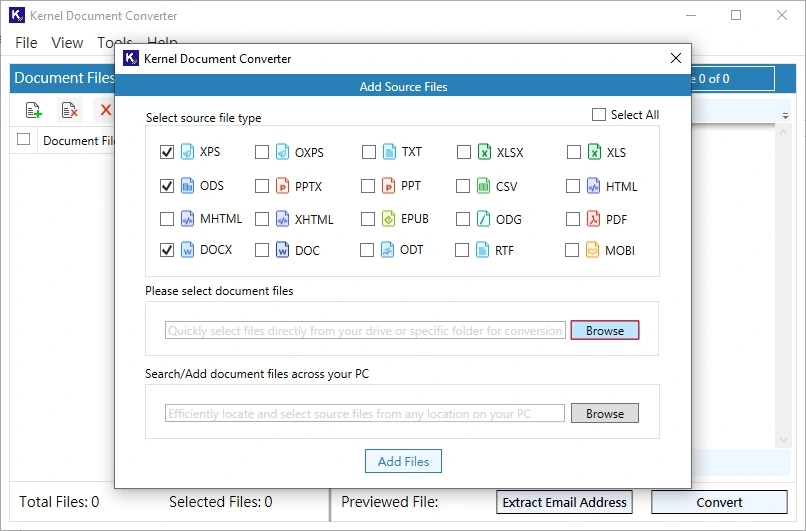Uncheck the ODS checkbox
The height and width of the screenshot is (531, 806).
(167, 186)
